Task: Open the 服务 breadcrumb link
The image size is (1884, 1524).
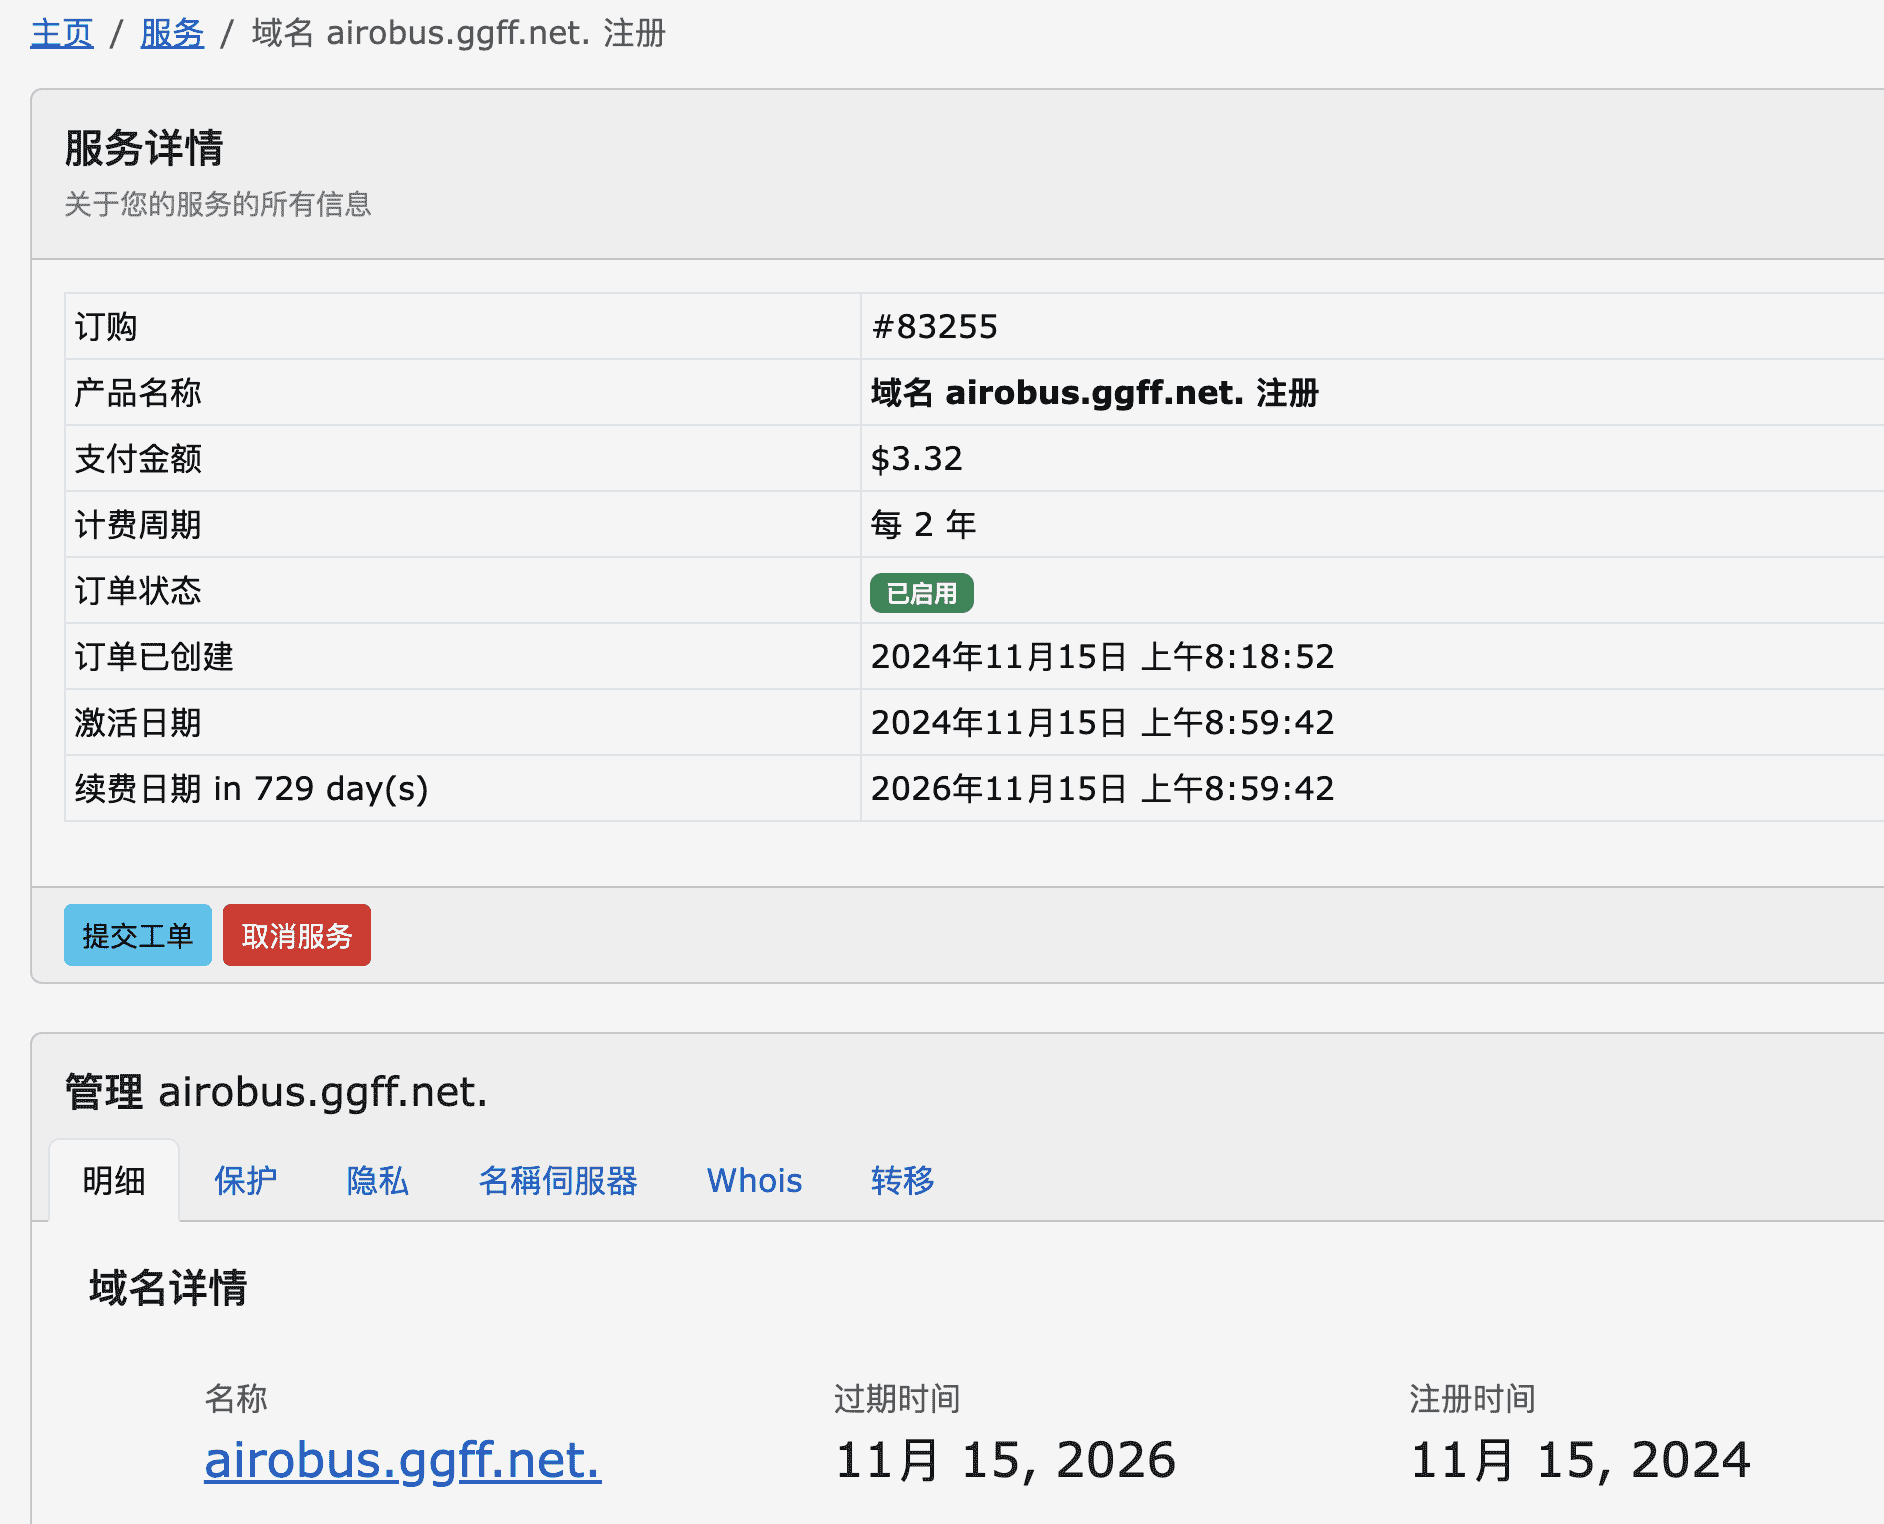Action: pos(172,33)
